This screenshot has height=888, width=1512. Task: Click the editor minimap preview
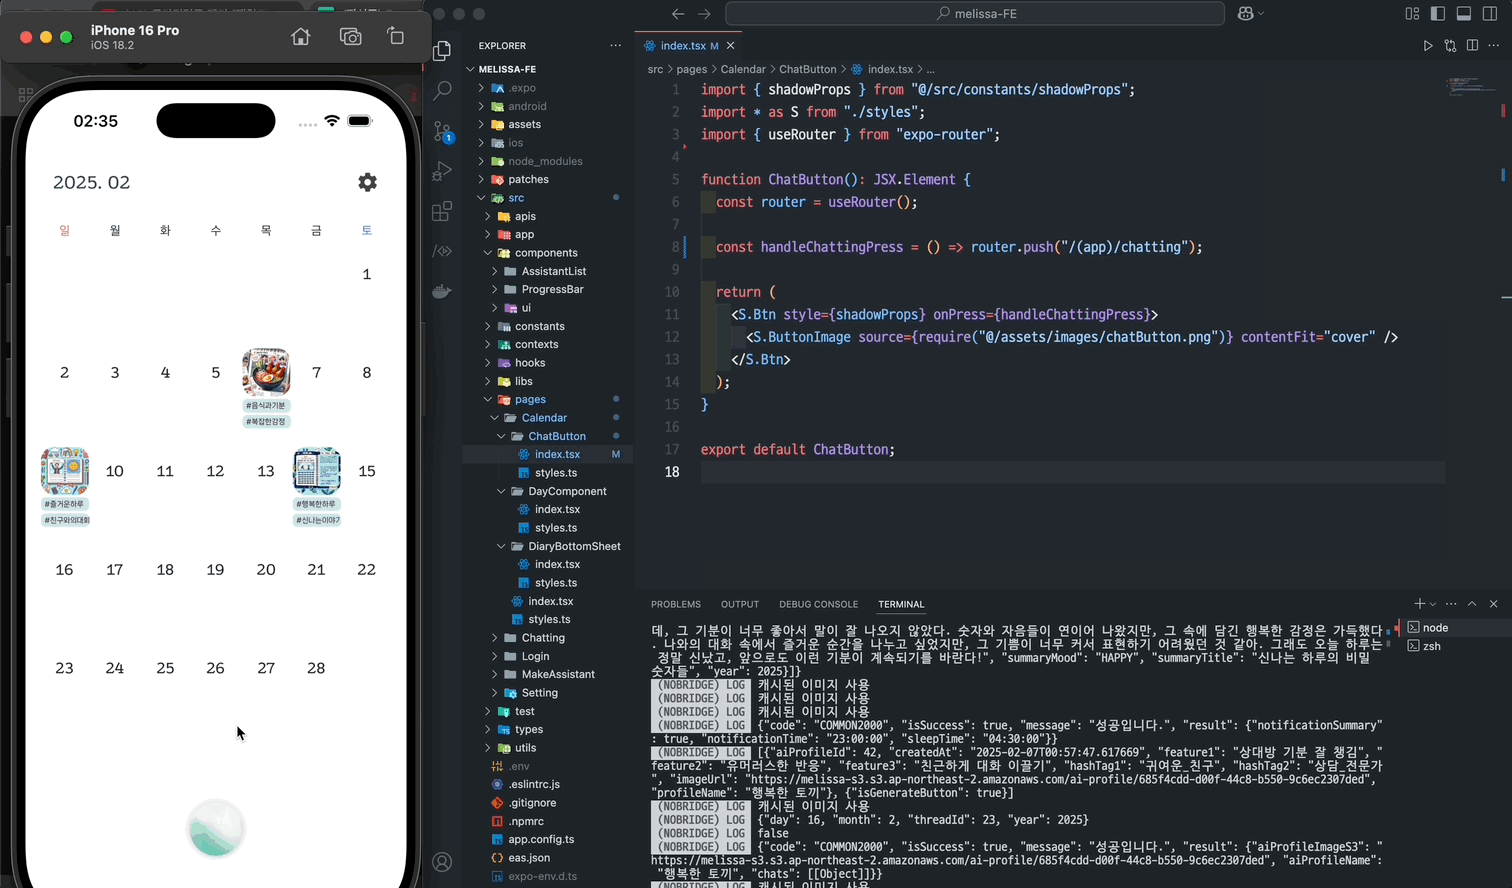click(x=1470, y=87)
